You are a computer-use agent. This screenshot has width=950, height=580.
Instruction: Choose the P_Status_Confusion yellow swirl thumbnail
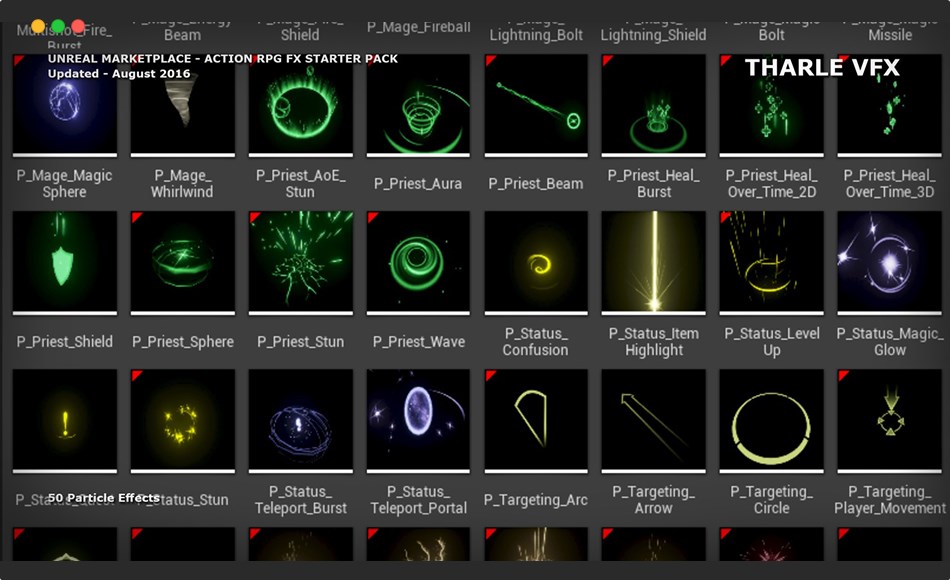click(536, 262)
